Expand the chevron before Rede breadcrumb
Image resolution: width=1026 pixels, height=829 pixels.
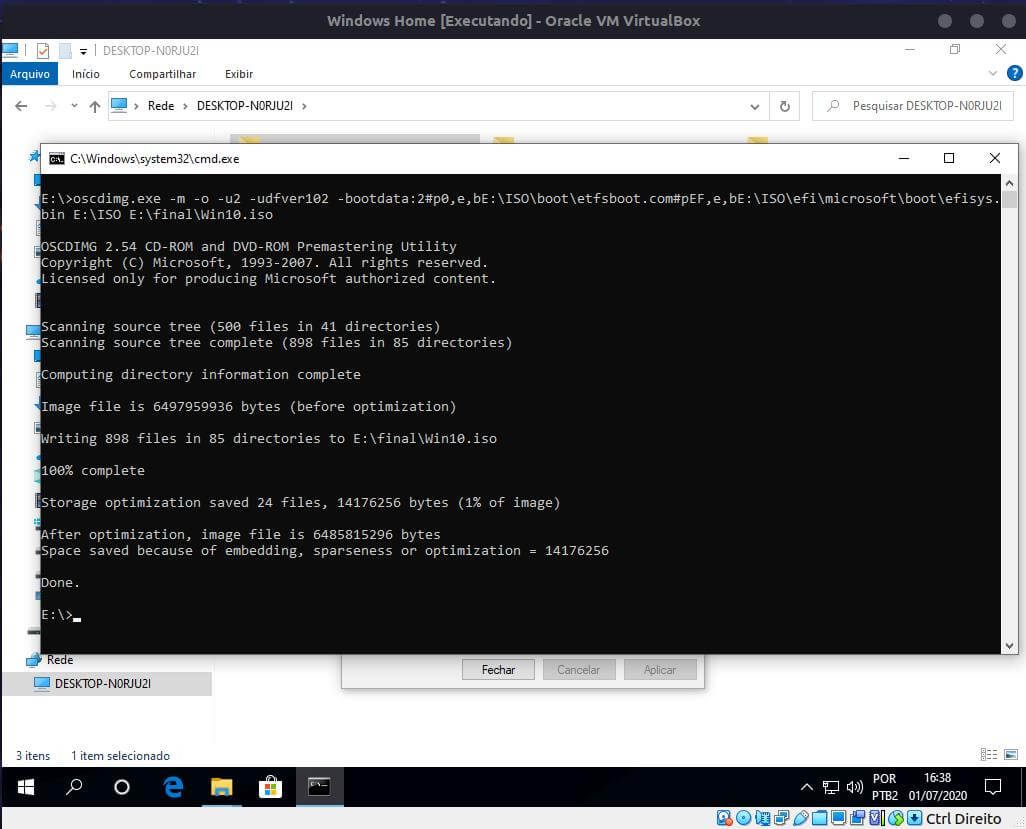136,106
